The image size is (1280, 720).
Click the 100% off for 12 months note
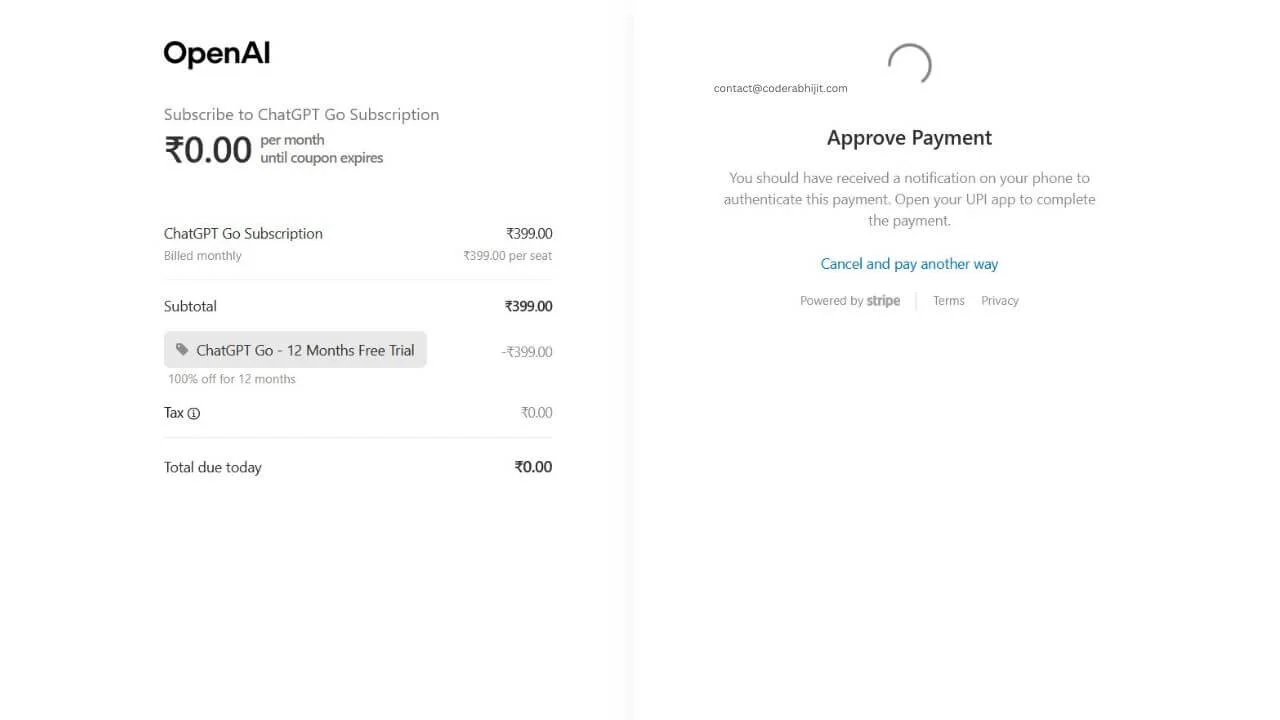point(232,379)
